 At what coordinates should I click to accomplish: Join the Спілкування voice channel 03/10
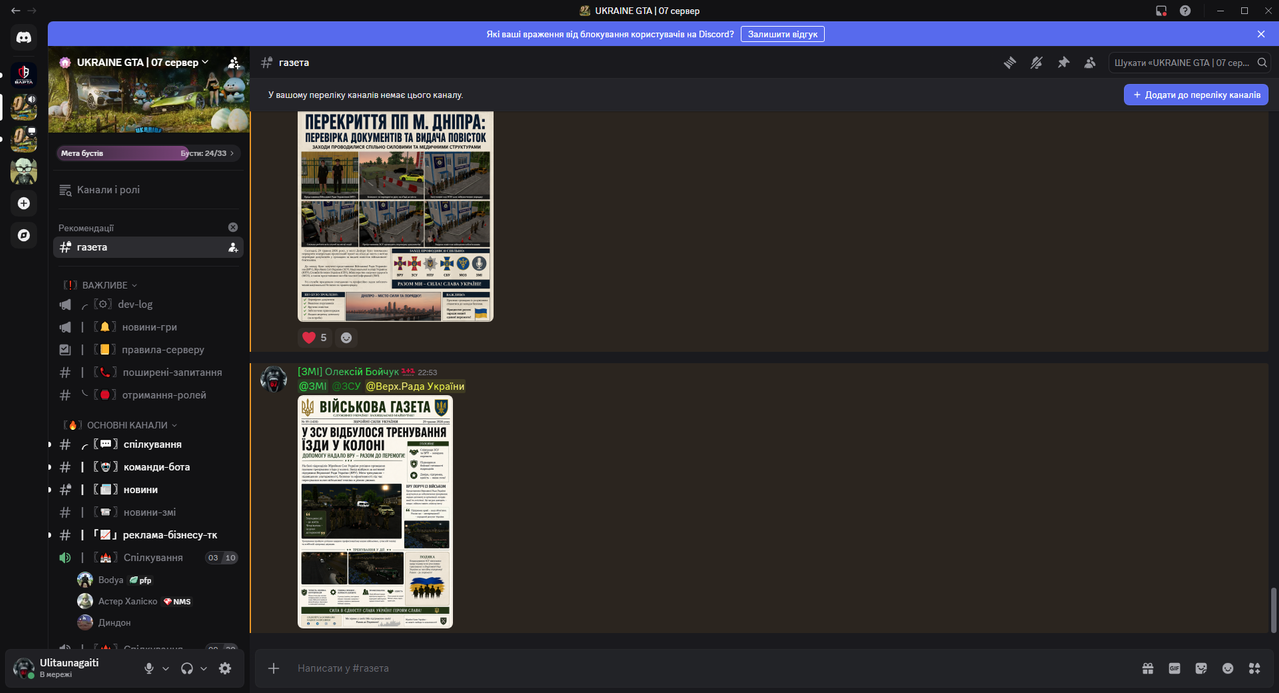[x=148, y=557]
